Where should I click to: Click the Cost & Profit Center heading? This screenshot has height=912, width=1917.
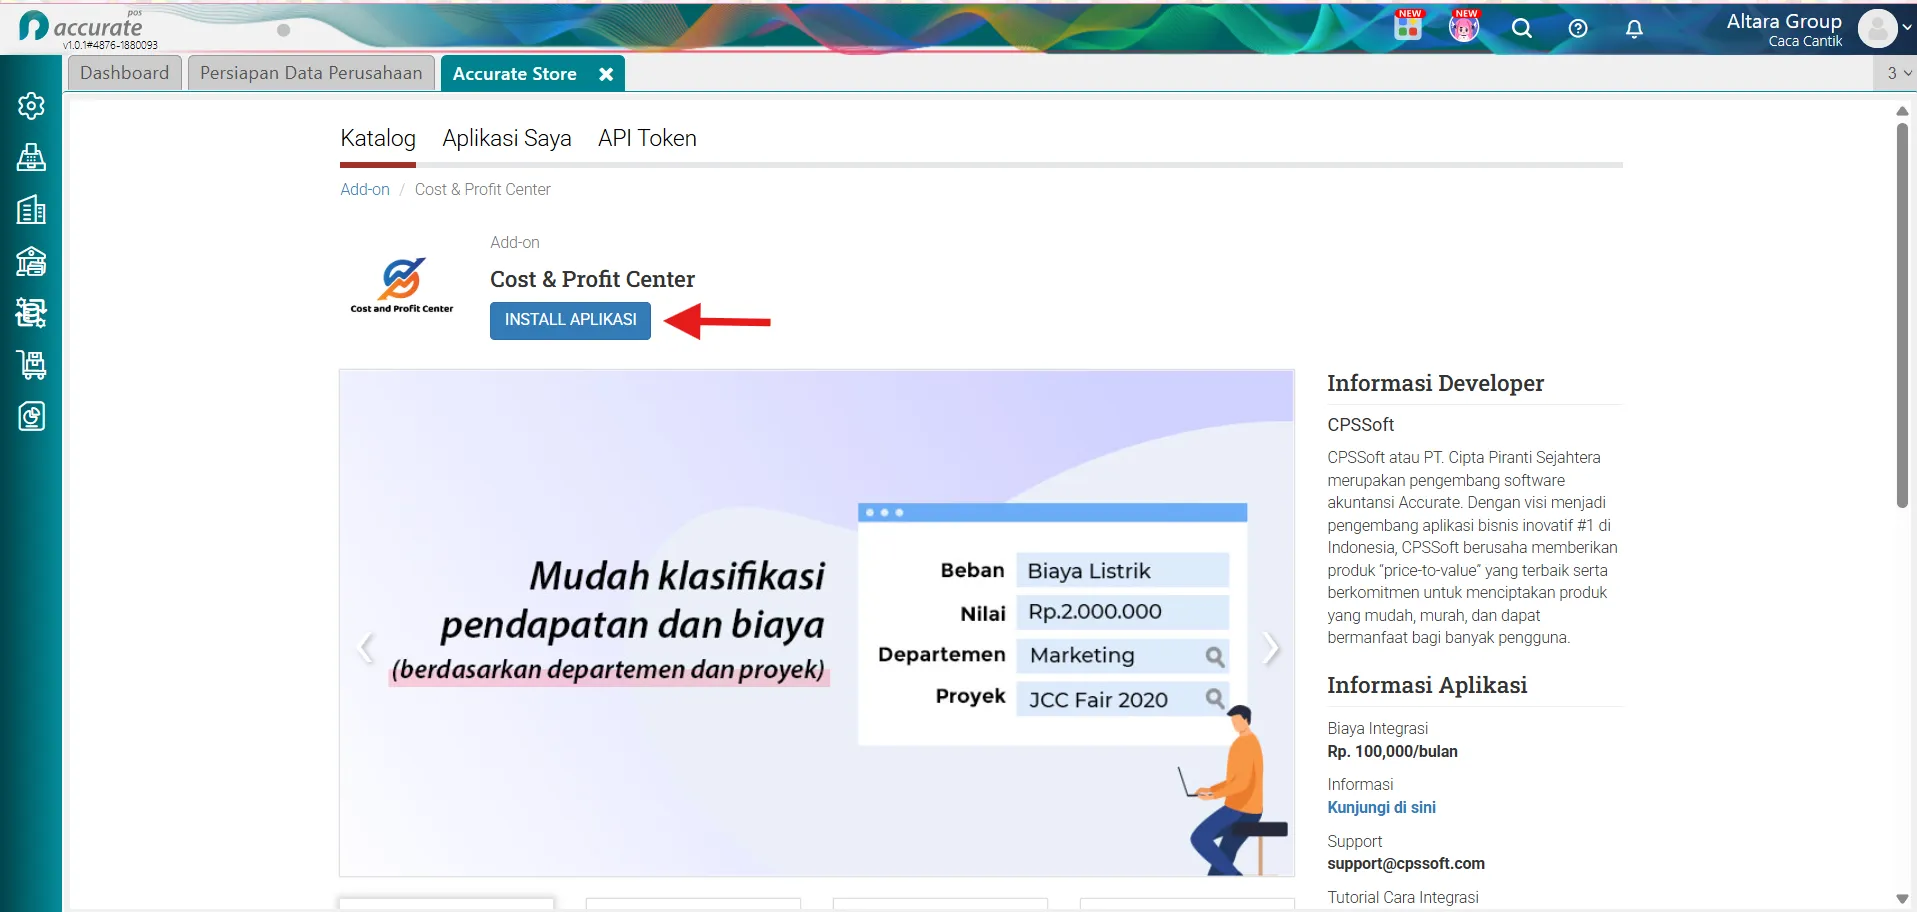[592, 279]
